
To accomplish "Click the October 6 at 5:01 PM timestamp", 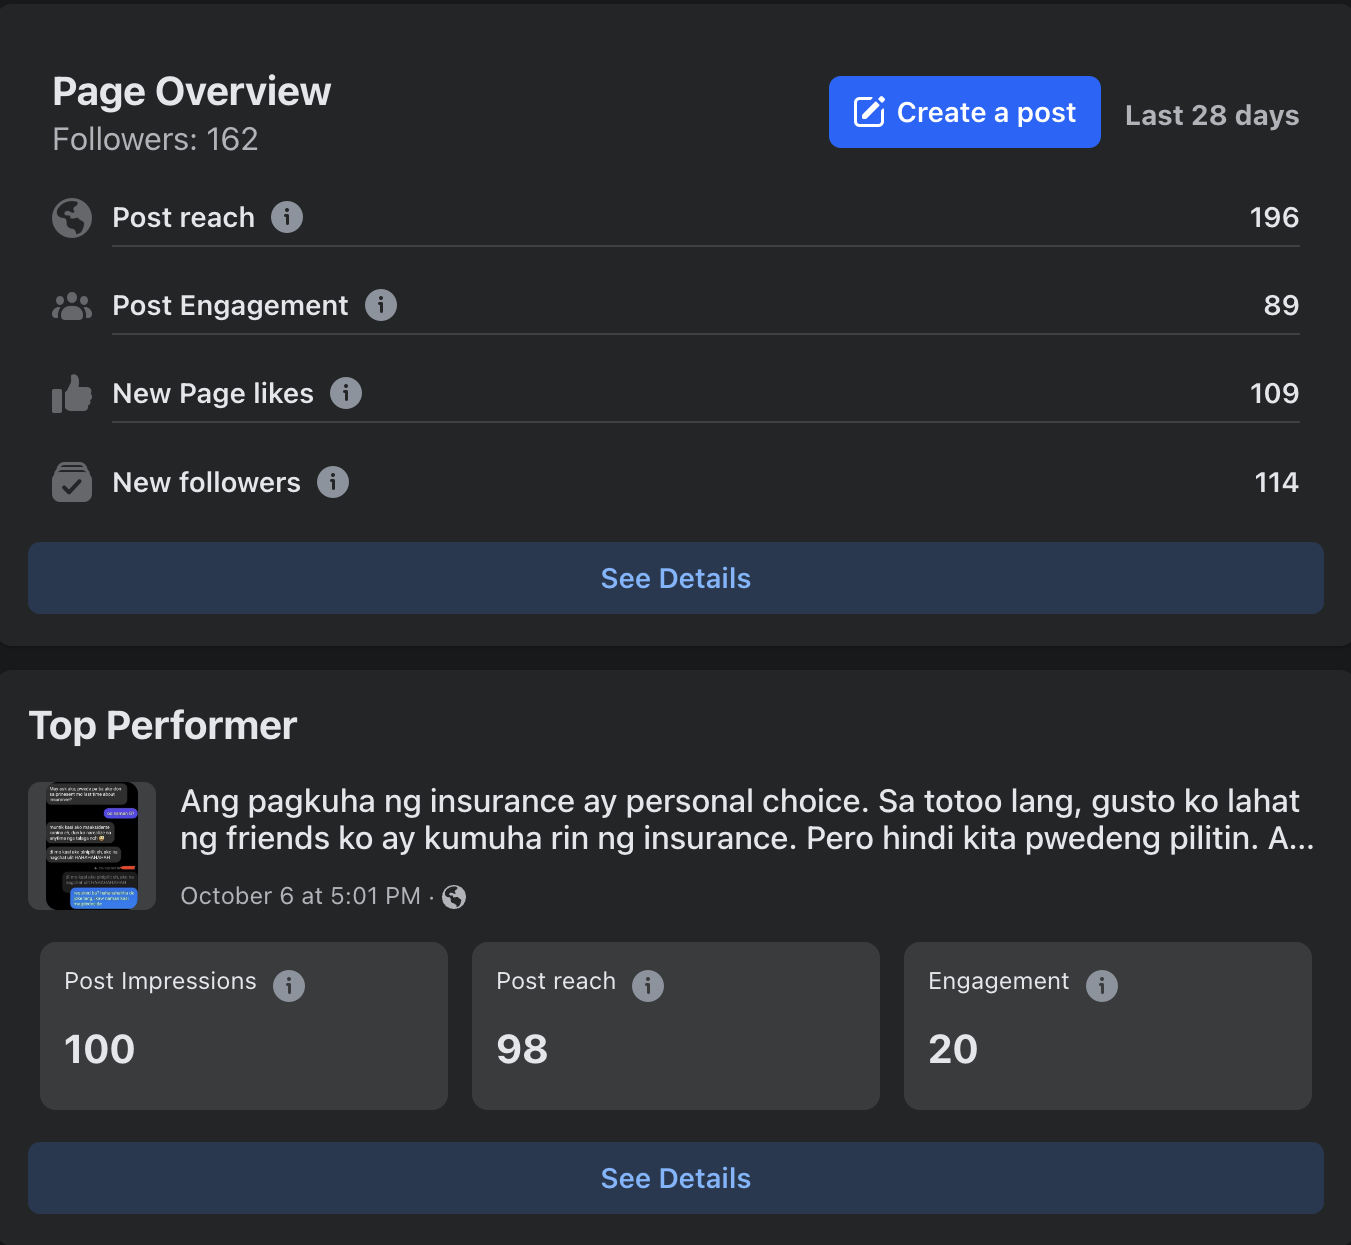I will (x=300, y=896).
